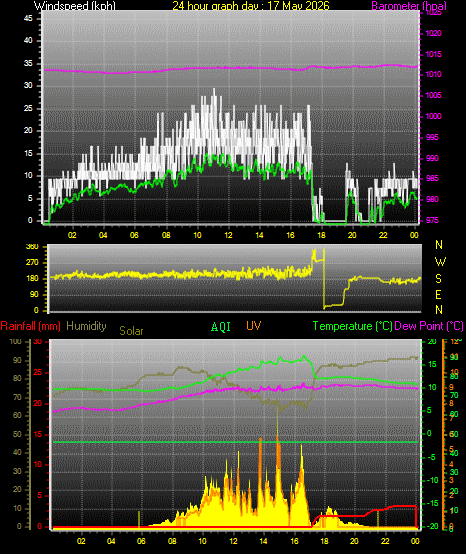Click the "975" barometer axis value
The height and width of the screenshot is (554, 466).
coord(432,220)
